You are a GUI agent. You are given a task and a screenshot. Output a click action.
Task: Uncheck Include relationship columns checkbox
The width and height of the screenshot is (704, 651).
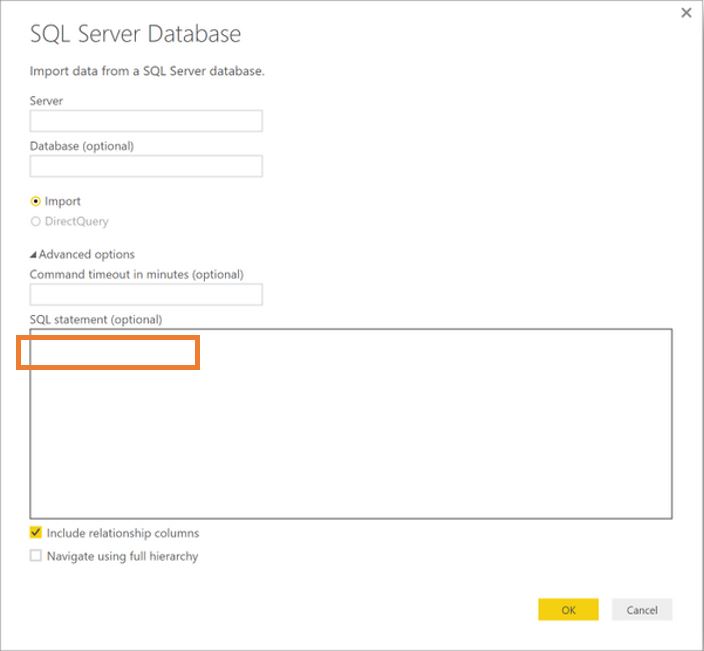[35, 532]
